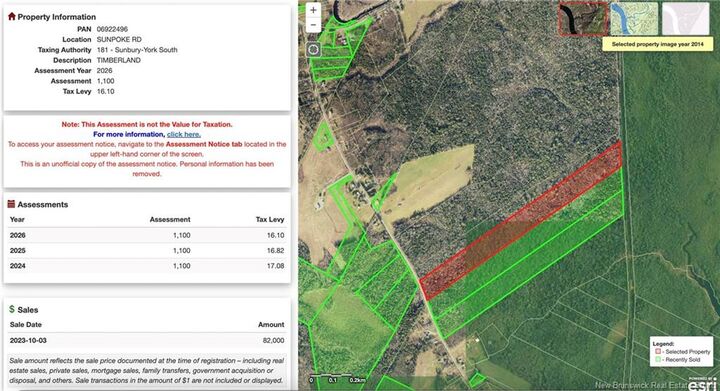This screenshot has width=720, height=391.
Task: Zoom in on the map
Action: click(313, 10)
